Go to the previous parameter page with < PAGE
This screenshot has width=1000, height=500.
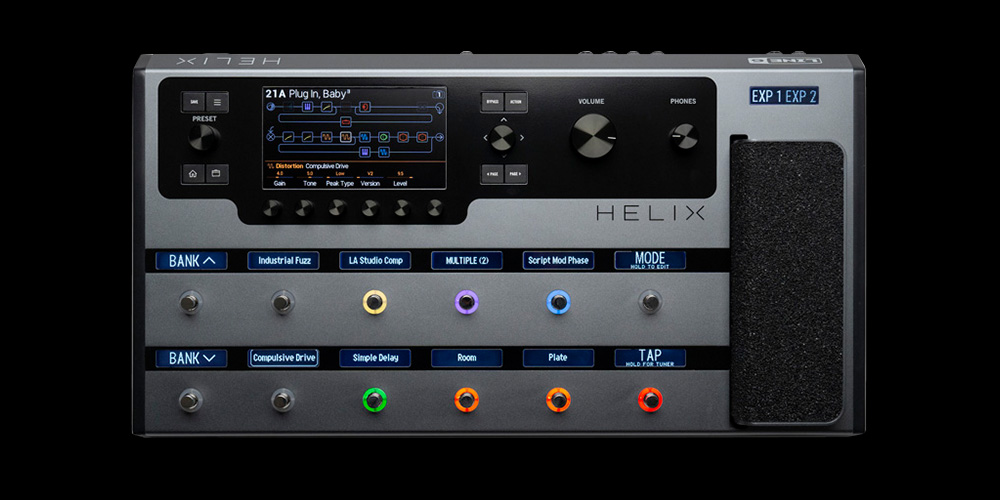pos(492,173)
